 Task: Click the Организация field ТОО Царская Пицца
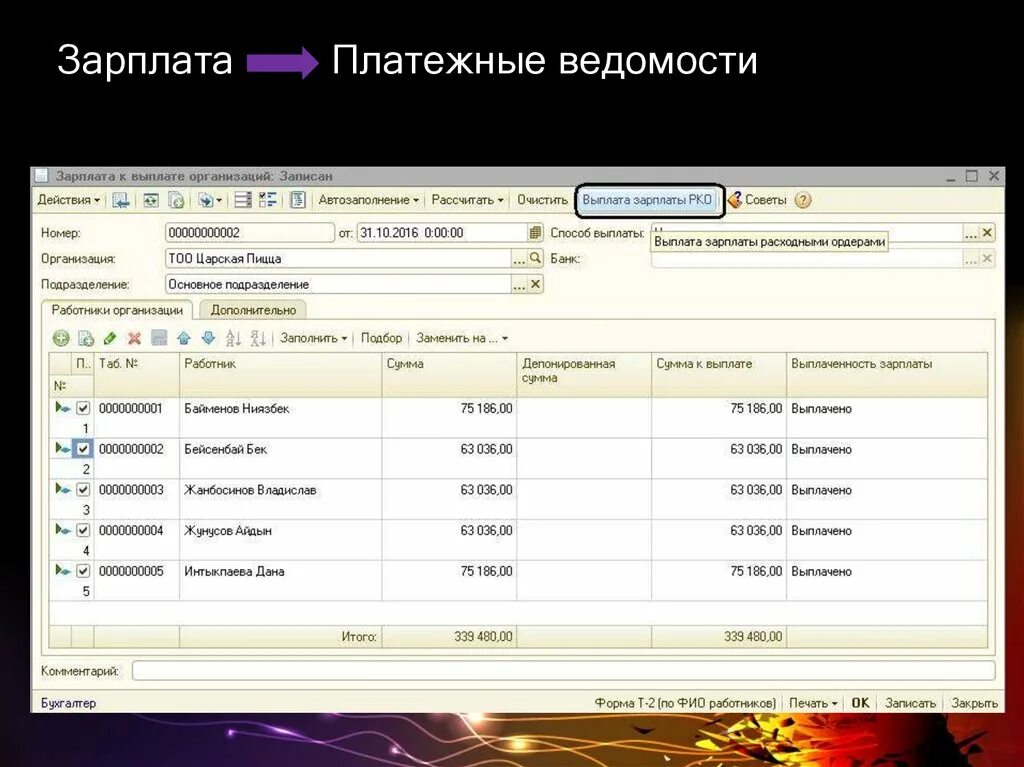[x=338, y=259]
